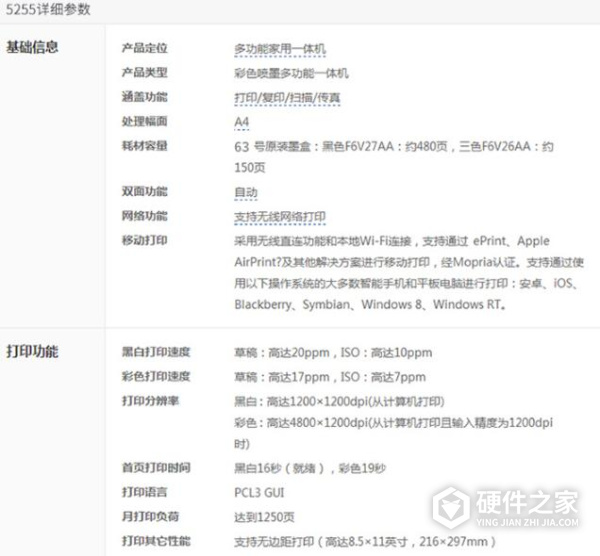This screenshot has width=600, height=556.
Task: Click the 打印语言 label
Action: click(144, 492)
